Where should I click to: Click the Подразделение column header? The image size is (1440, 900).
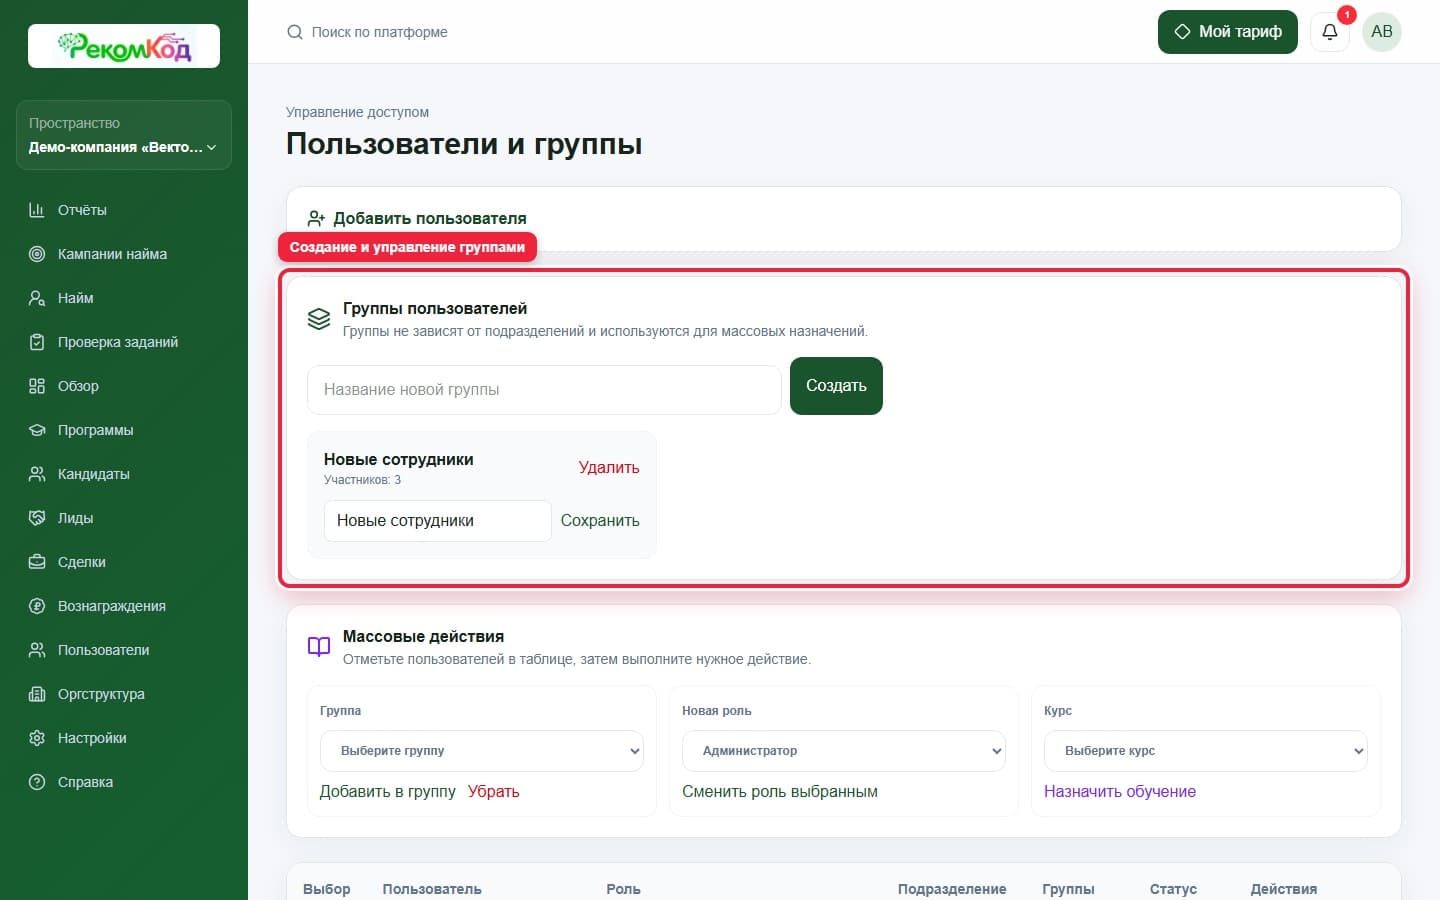(x=952, y=889)
